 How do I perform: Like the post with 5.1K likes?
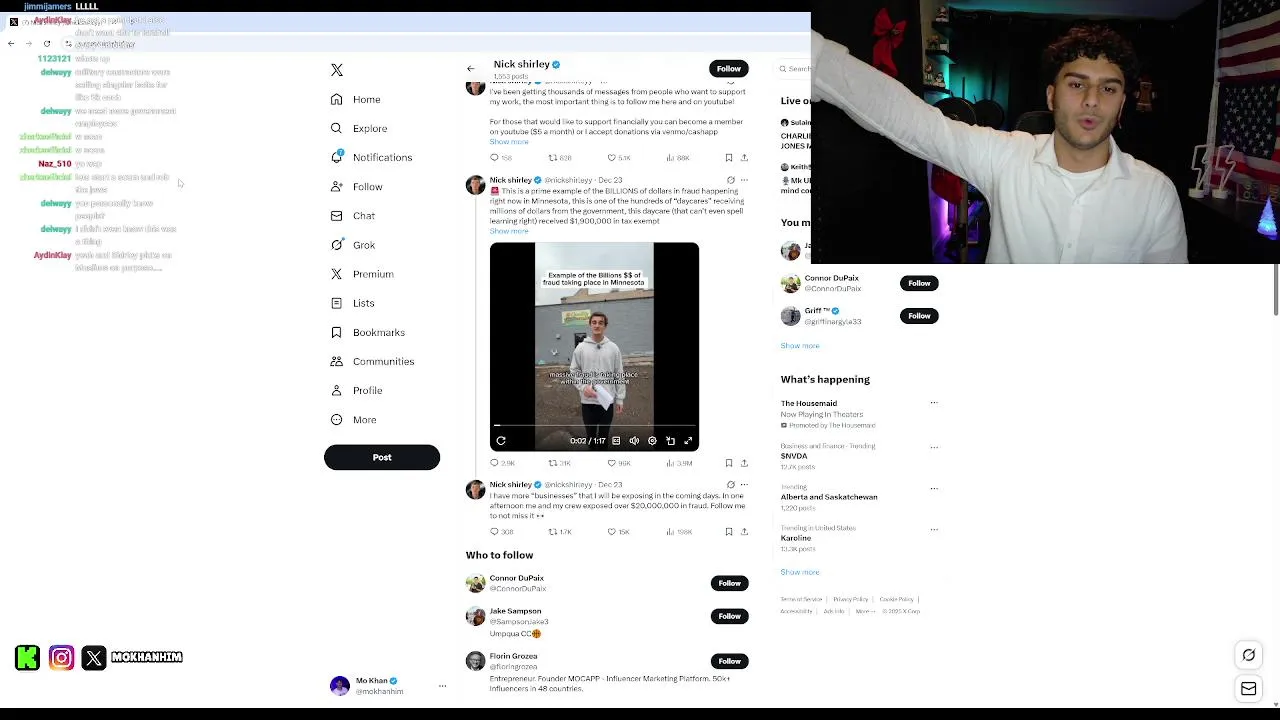(619, 158)
